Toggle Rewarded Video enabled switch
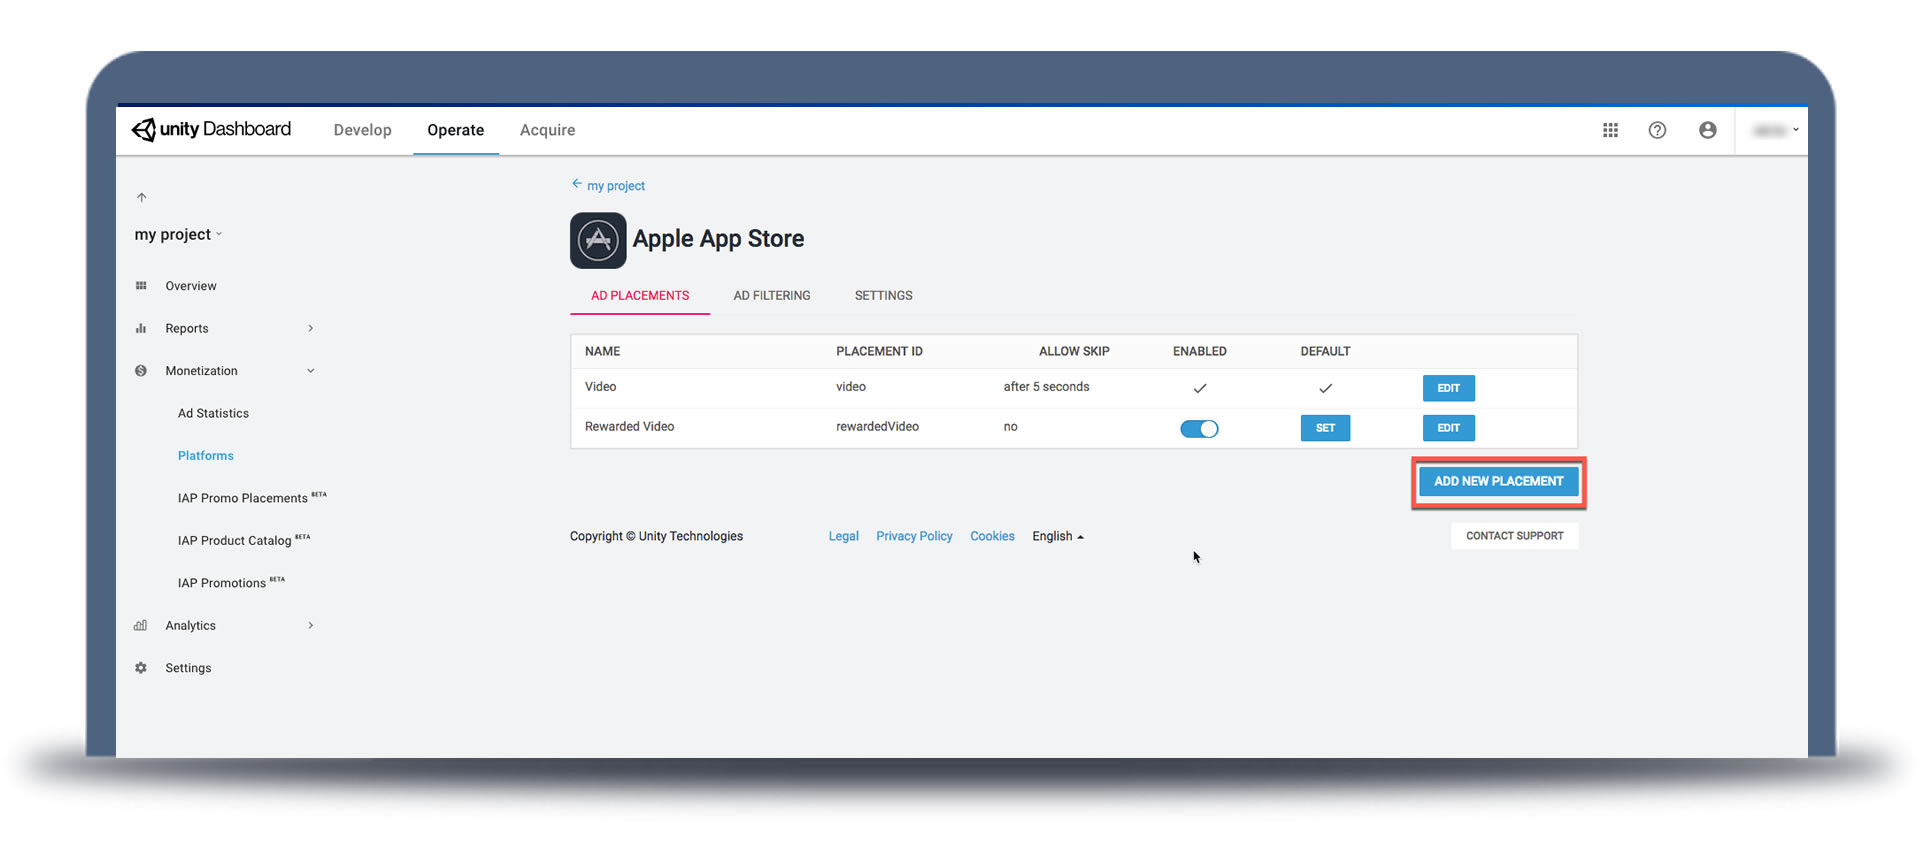The image size is (1920, 865). point(1199,429)
